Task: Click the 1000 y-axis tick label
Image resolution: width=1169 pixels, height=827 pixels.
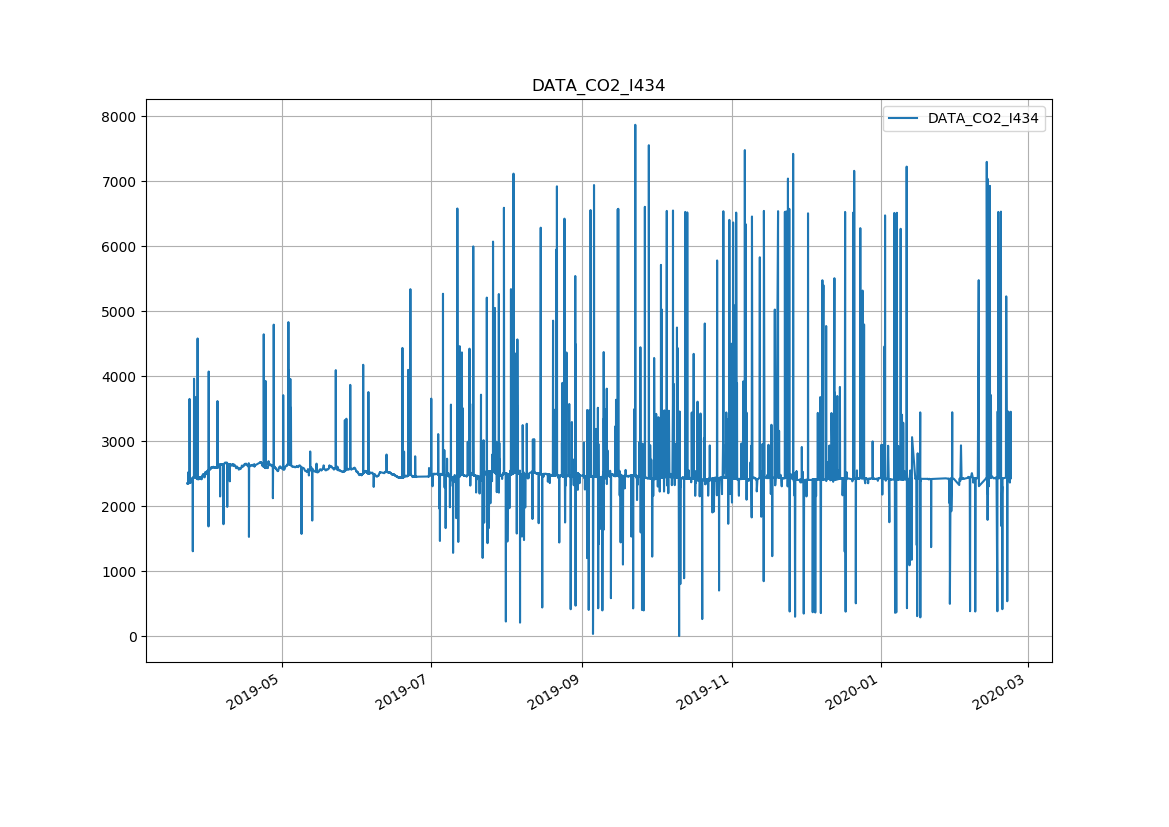Action: (120, 572)
